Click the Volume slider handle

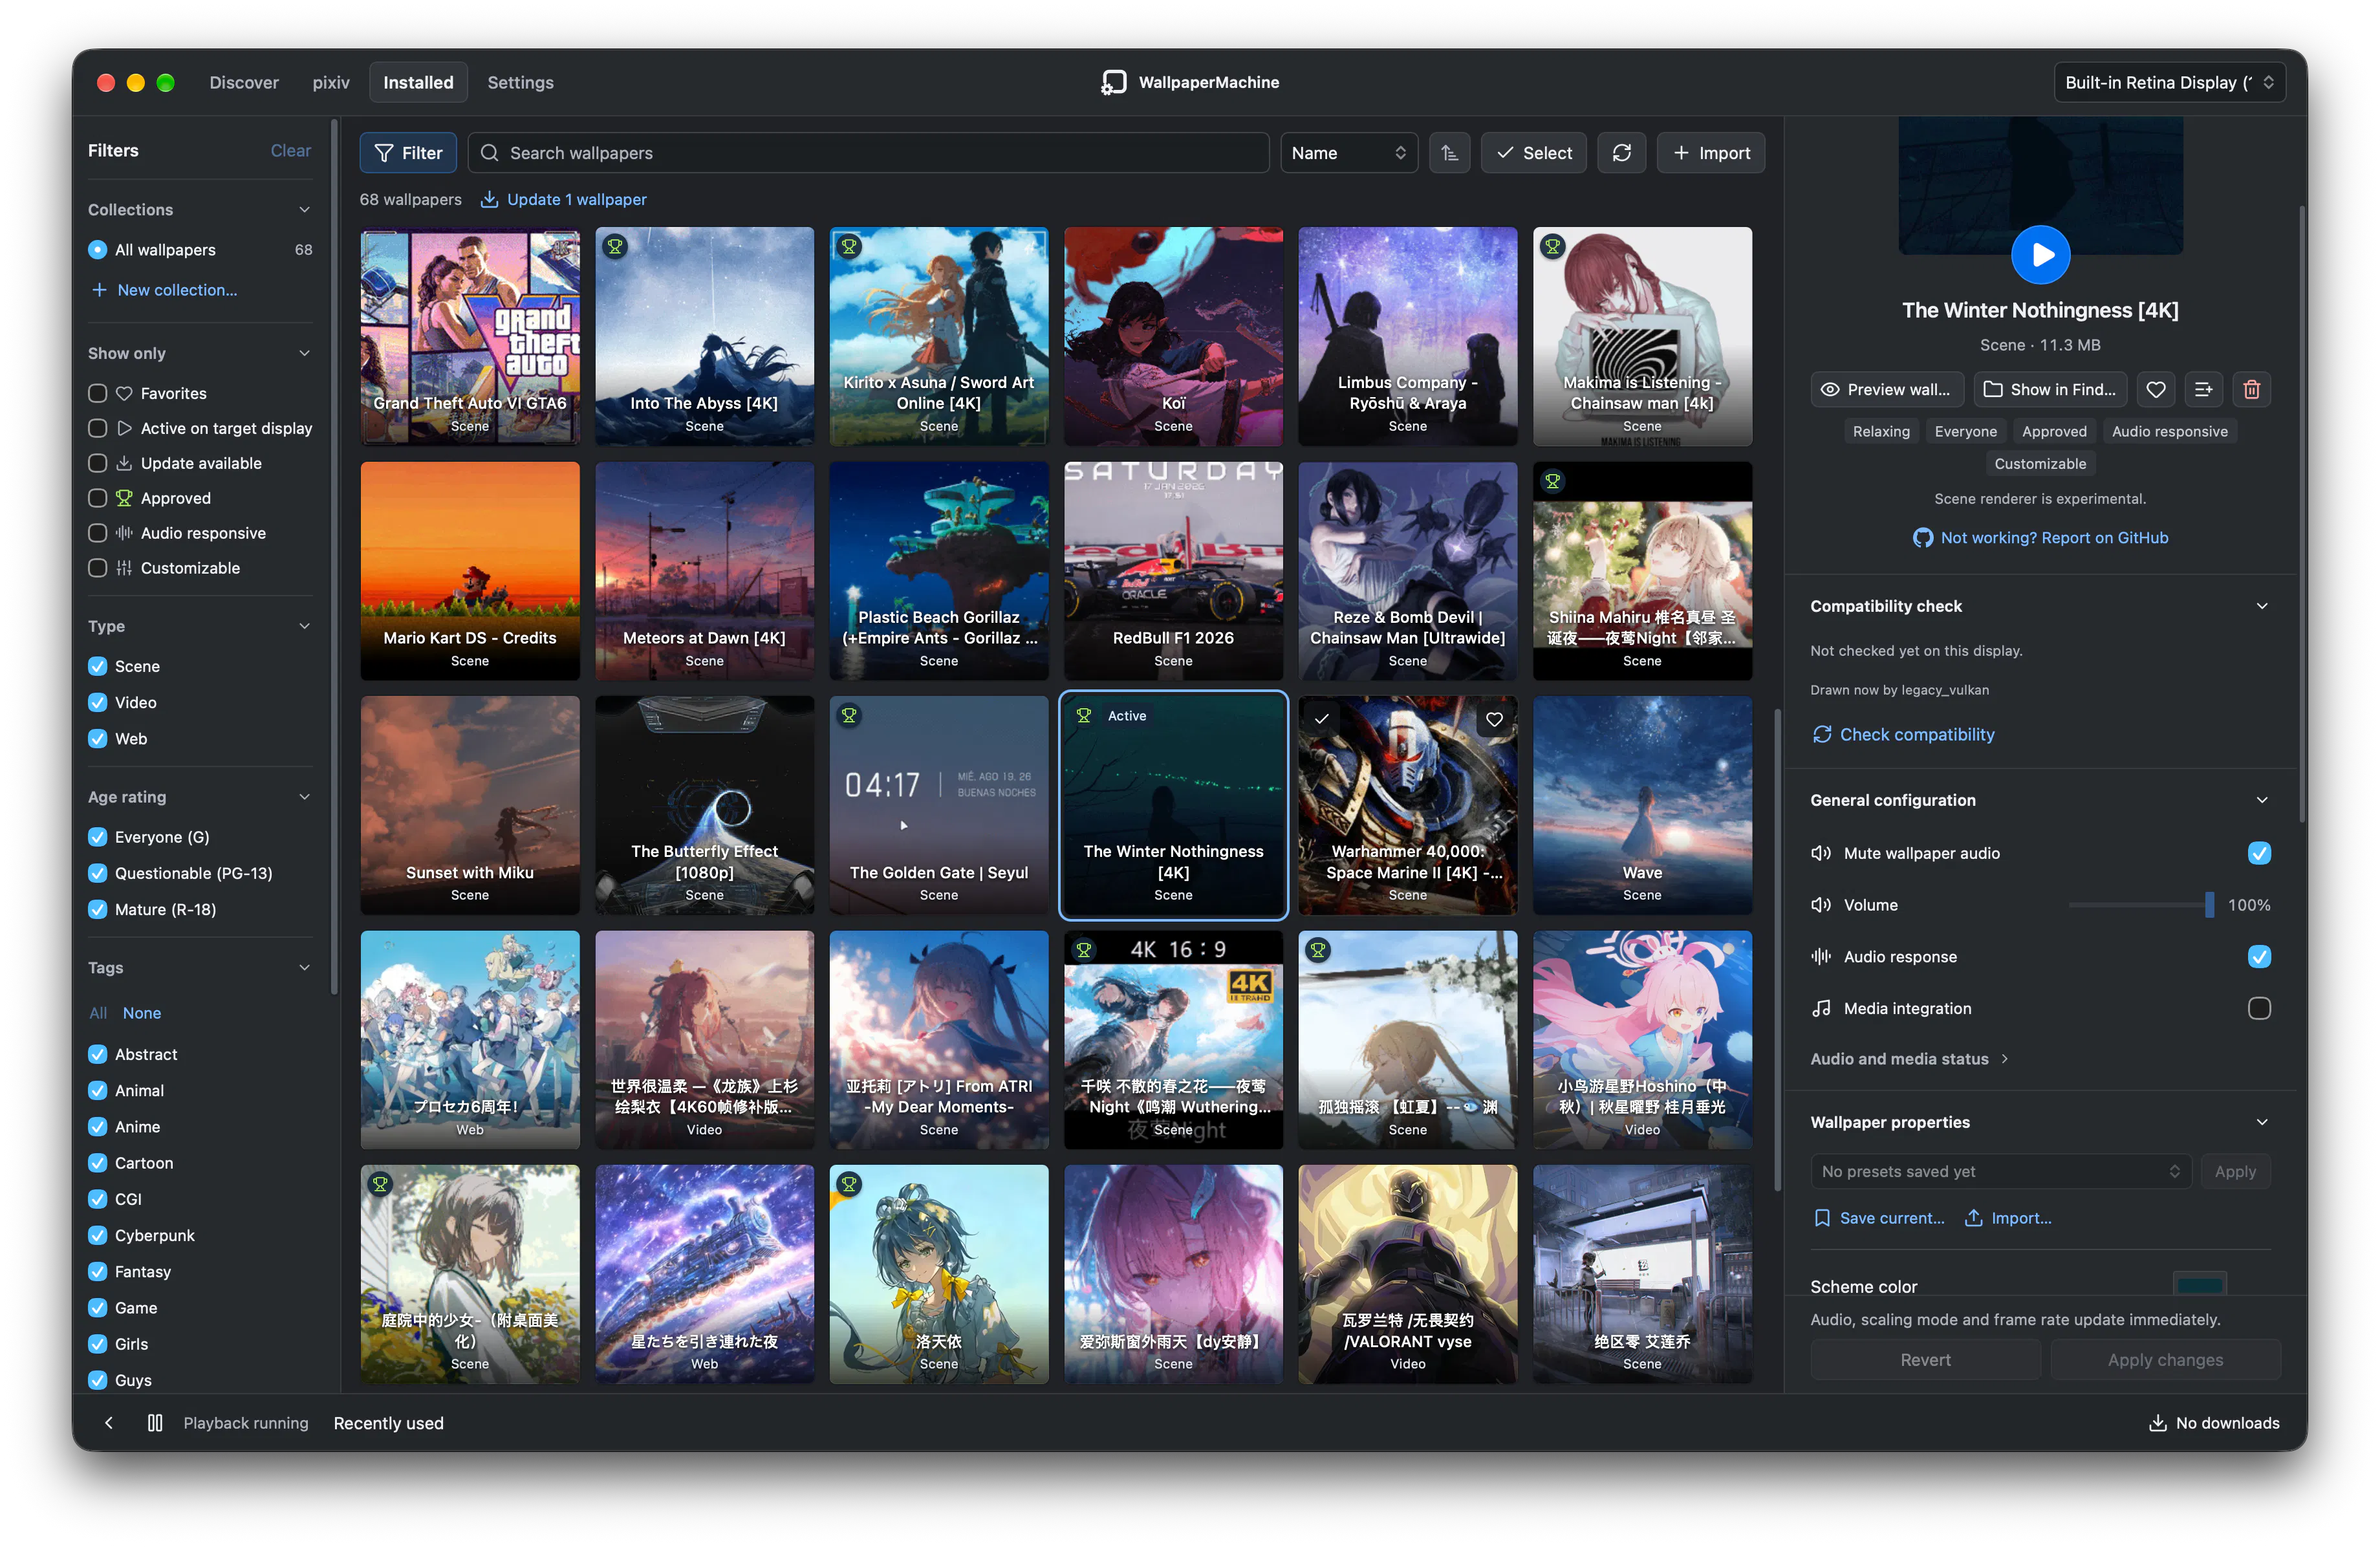(2209, 905)
